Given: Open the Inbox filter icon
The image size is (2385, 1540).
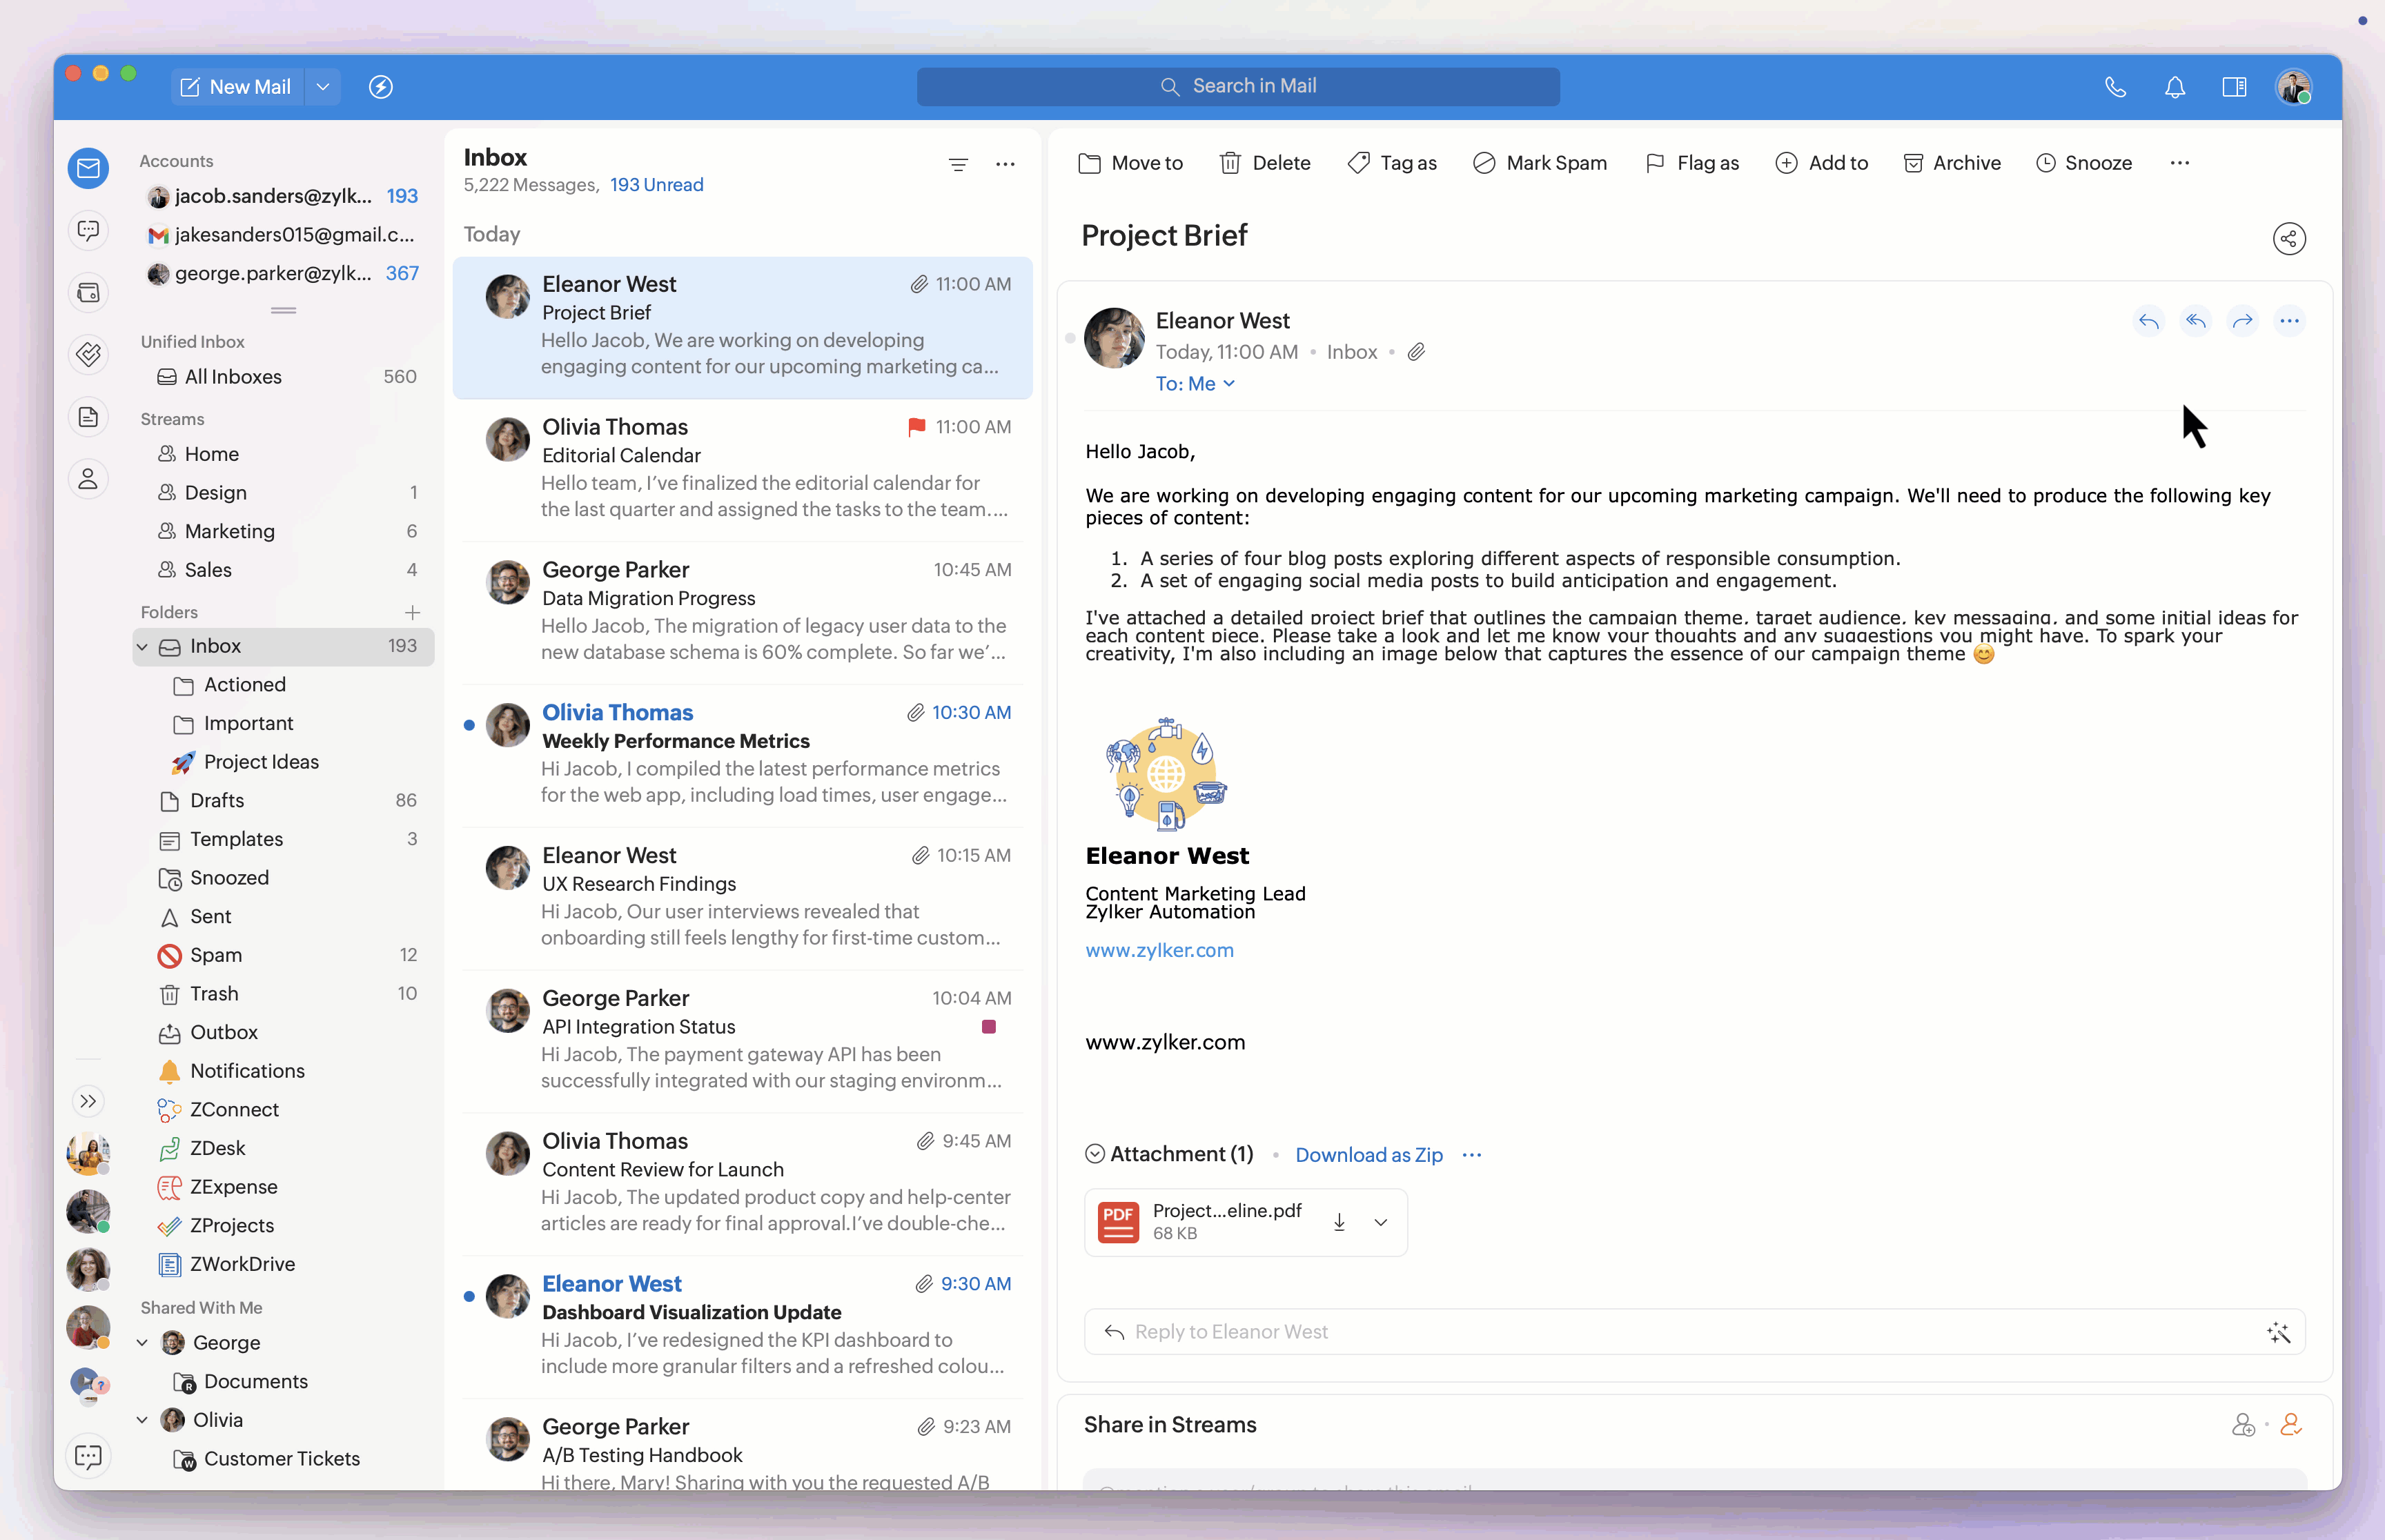Looking at the screenshot, I should coord(958,164).
